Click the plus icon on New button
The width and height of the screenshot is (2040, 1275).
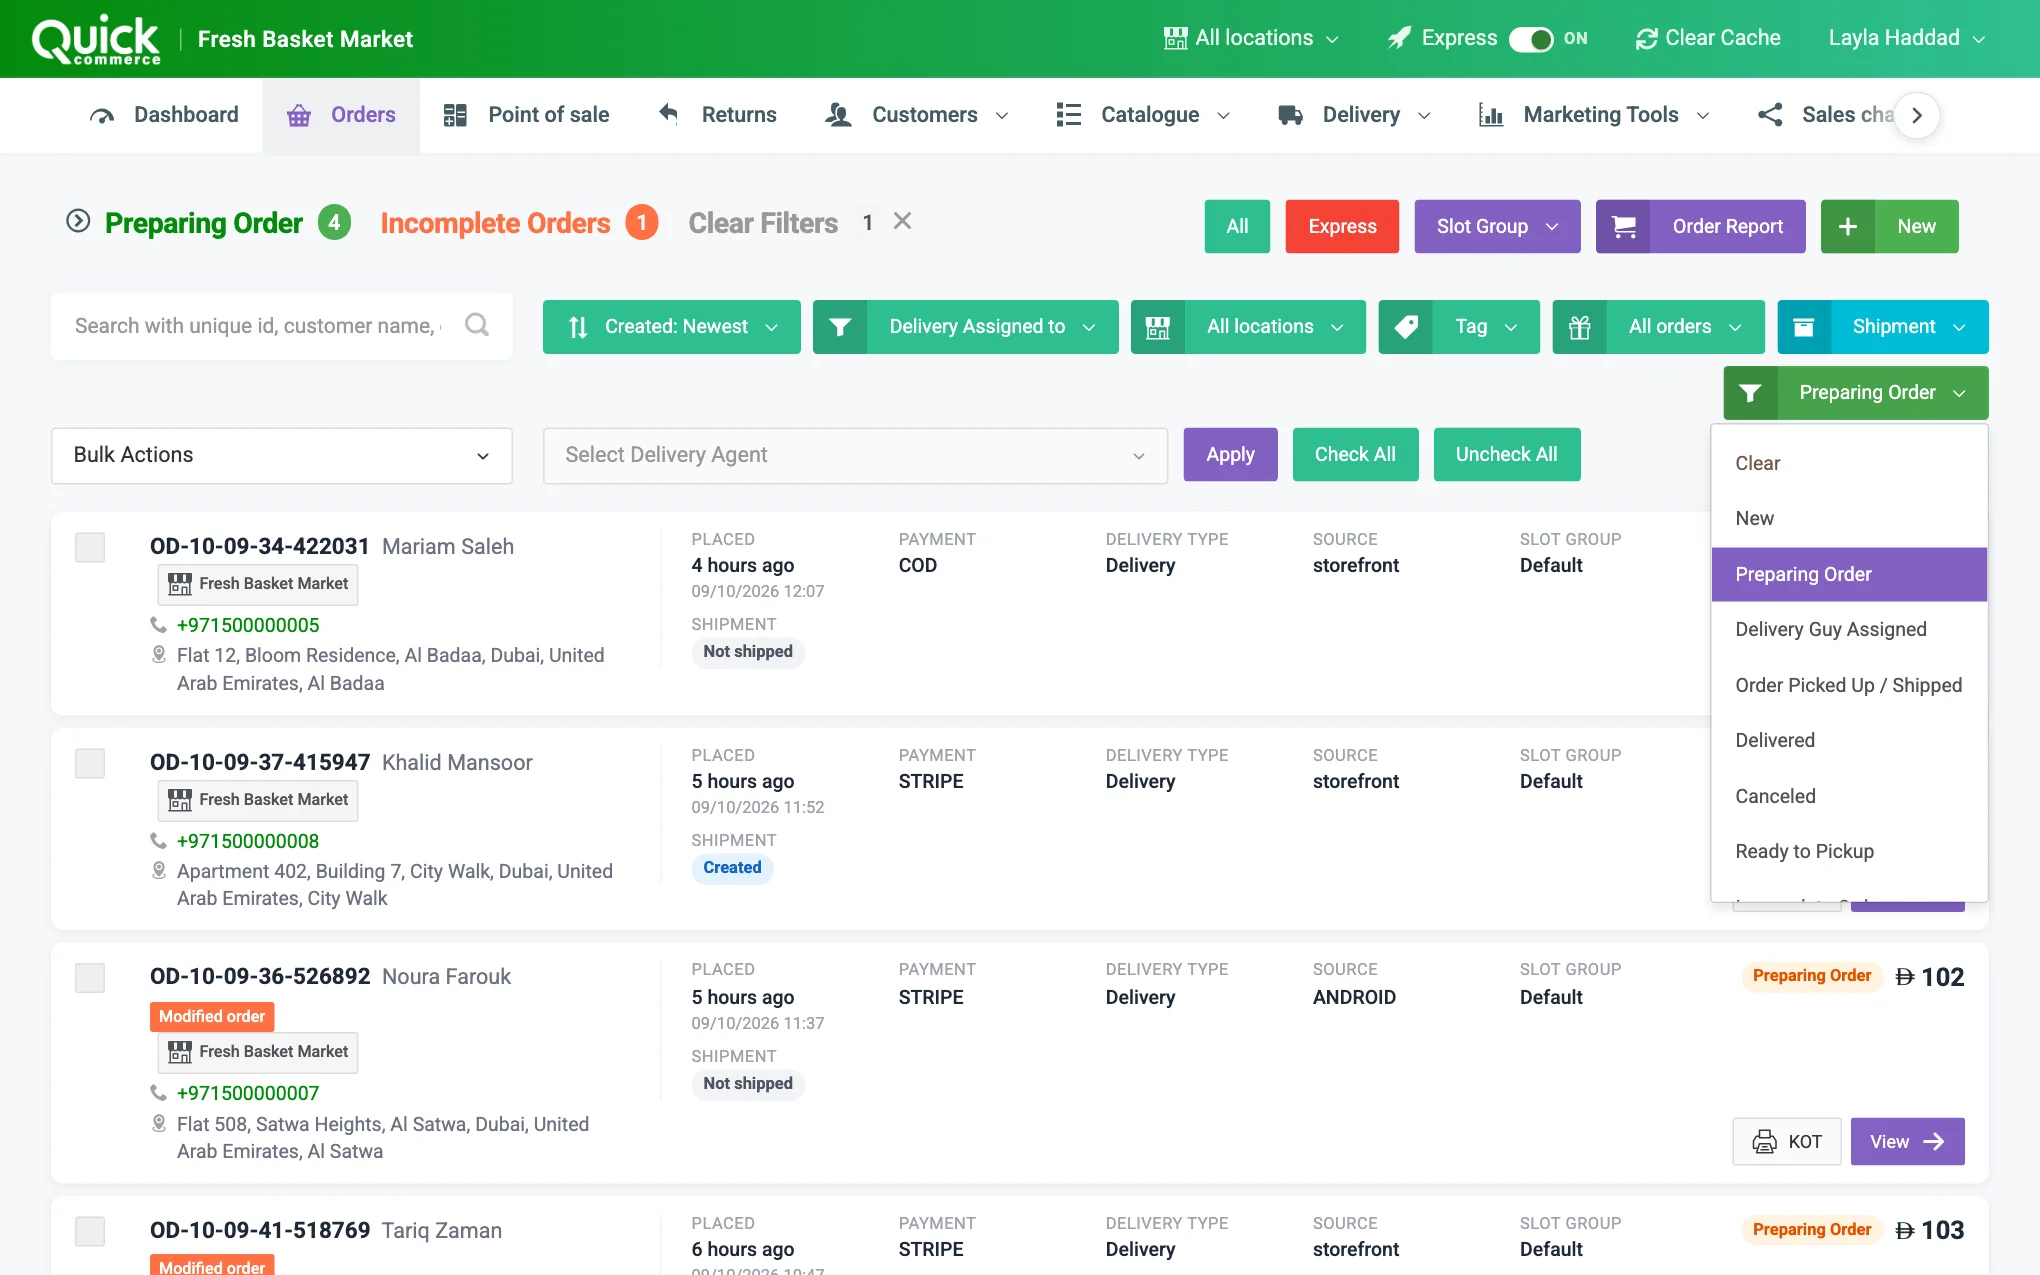point(1848,227)
